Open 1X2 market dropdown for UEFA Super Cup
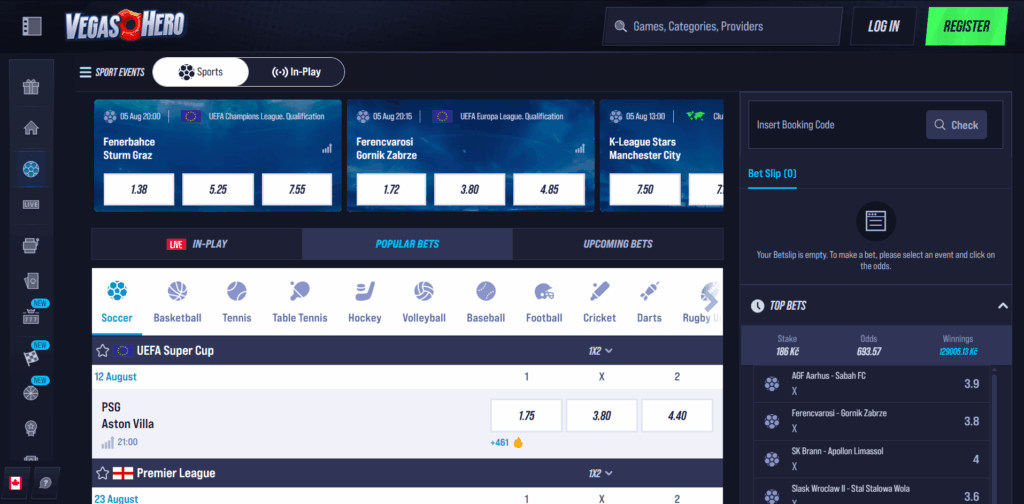This screenshot has width=1024, height=504. [x=600, y=351]
